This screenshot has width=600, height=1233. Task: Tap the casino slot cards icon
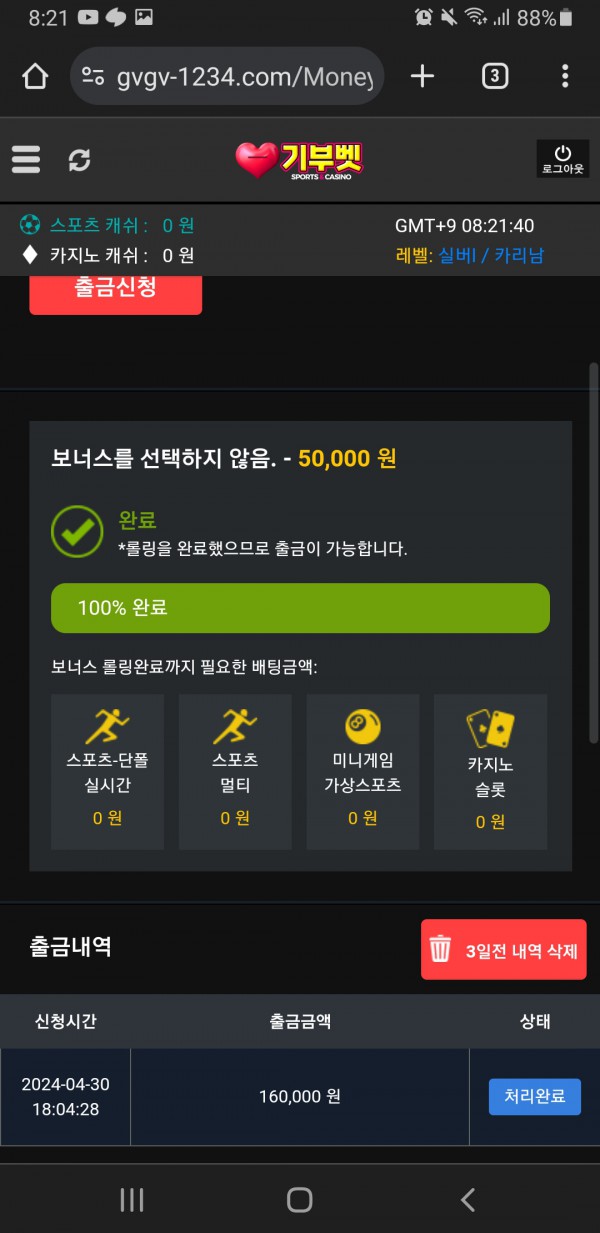491,730
